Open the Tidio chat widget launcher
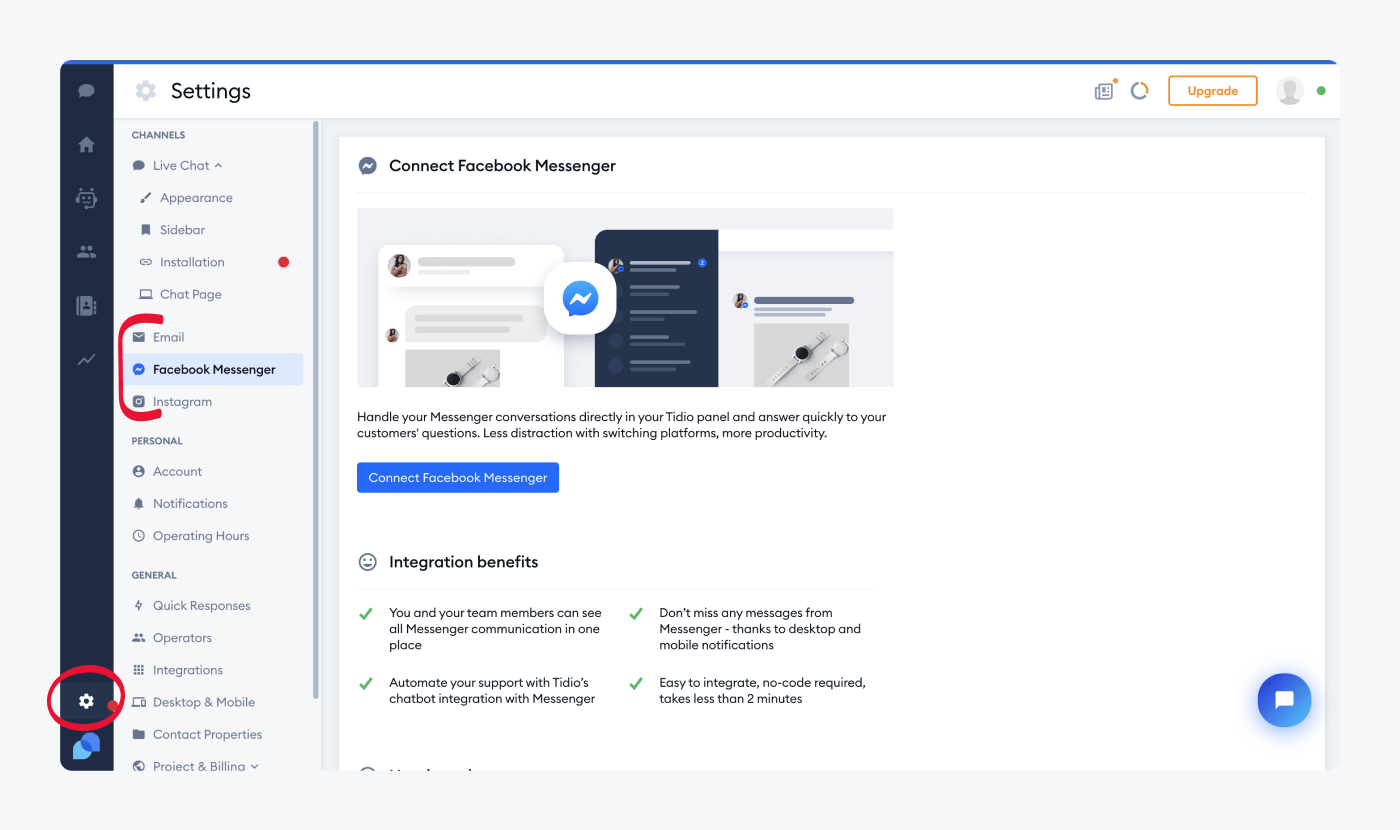Image resolution: width=1400 pixels, height=830 pixels. (1284, 700)
